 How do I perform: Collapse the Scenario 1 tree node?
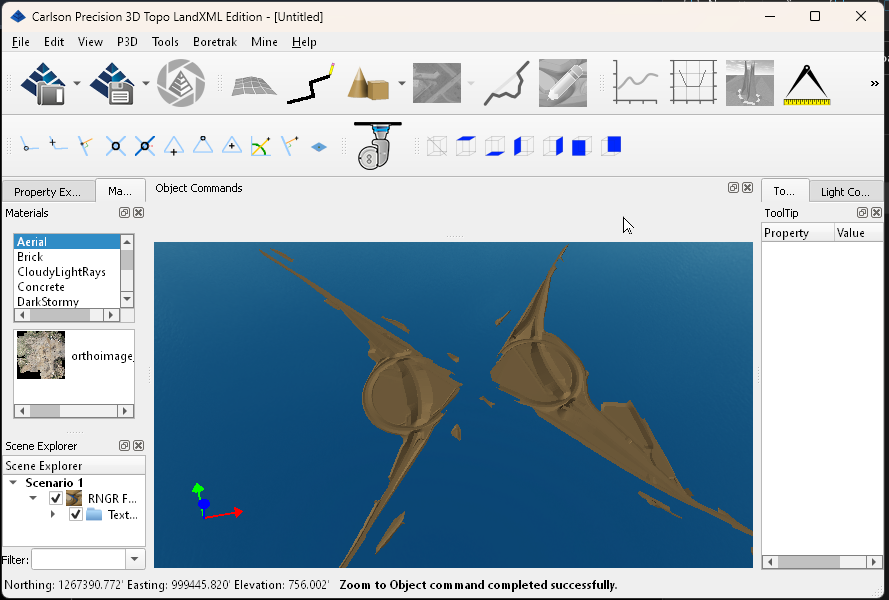coord(13,482)
